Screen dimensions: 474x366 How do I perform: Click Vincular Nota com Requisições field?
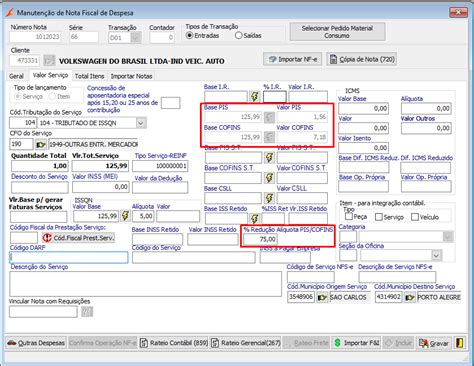coord(43,312)
